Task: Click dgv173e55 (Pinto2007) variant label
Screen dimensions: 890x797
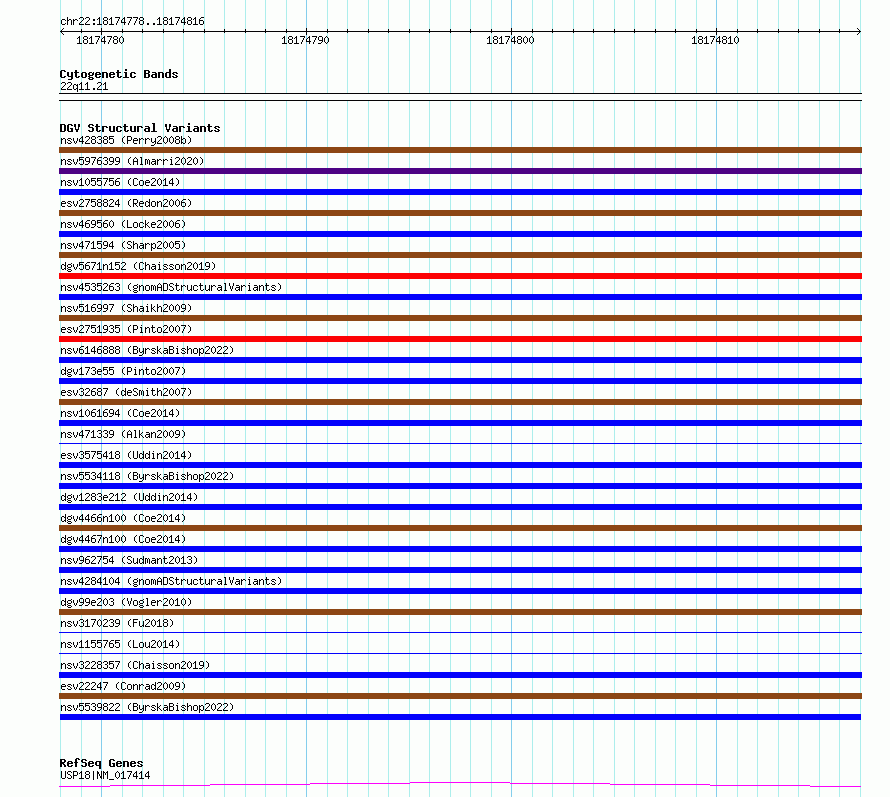Action: click(x=123, y=371)
